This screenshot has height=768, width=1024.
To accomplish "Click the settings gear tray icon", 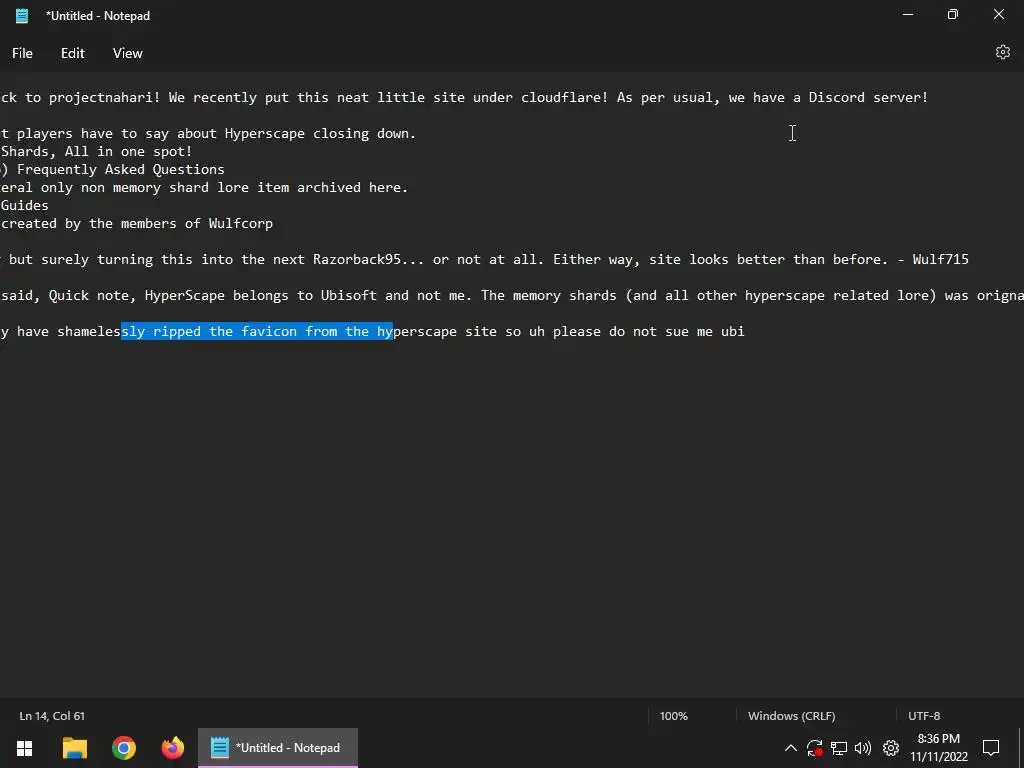I will (891, 748).
